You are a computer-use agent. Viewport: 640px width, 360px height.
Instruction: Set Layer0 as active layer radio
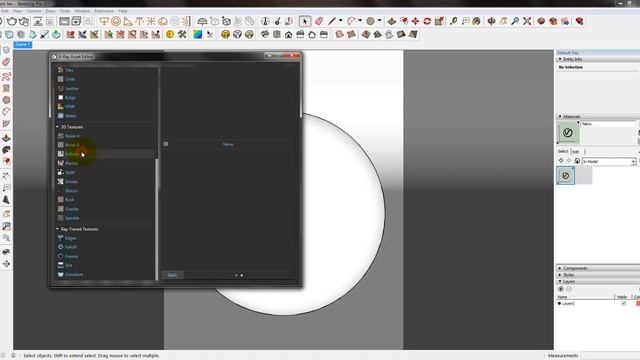(559, 303)
